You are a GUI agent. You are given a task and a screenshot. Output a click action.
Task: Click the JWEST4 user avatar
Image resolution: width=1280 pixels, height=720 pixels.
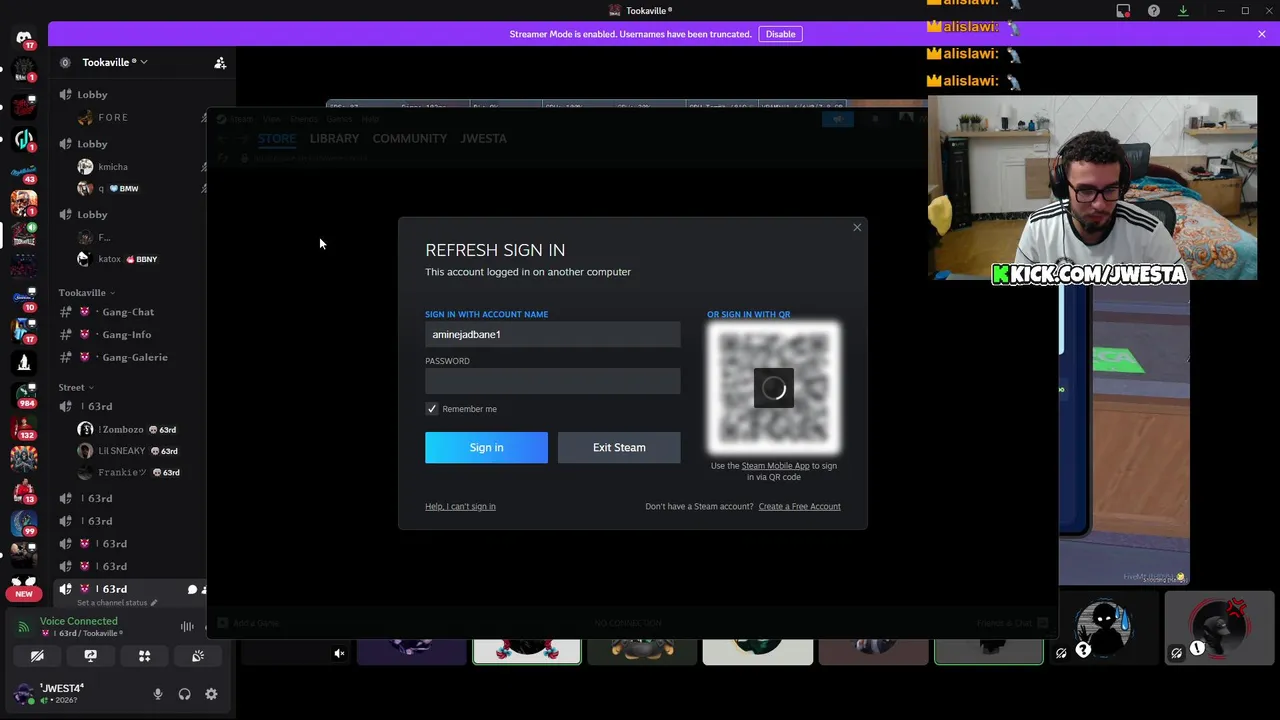24,693
